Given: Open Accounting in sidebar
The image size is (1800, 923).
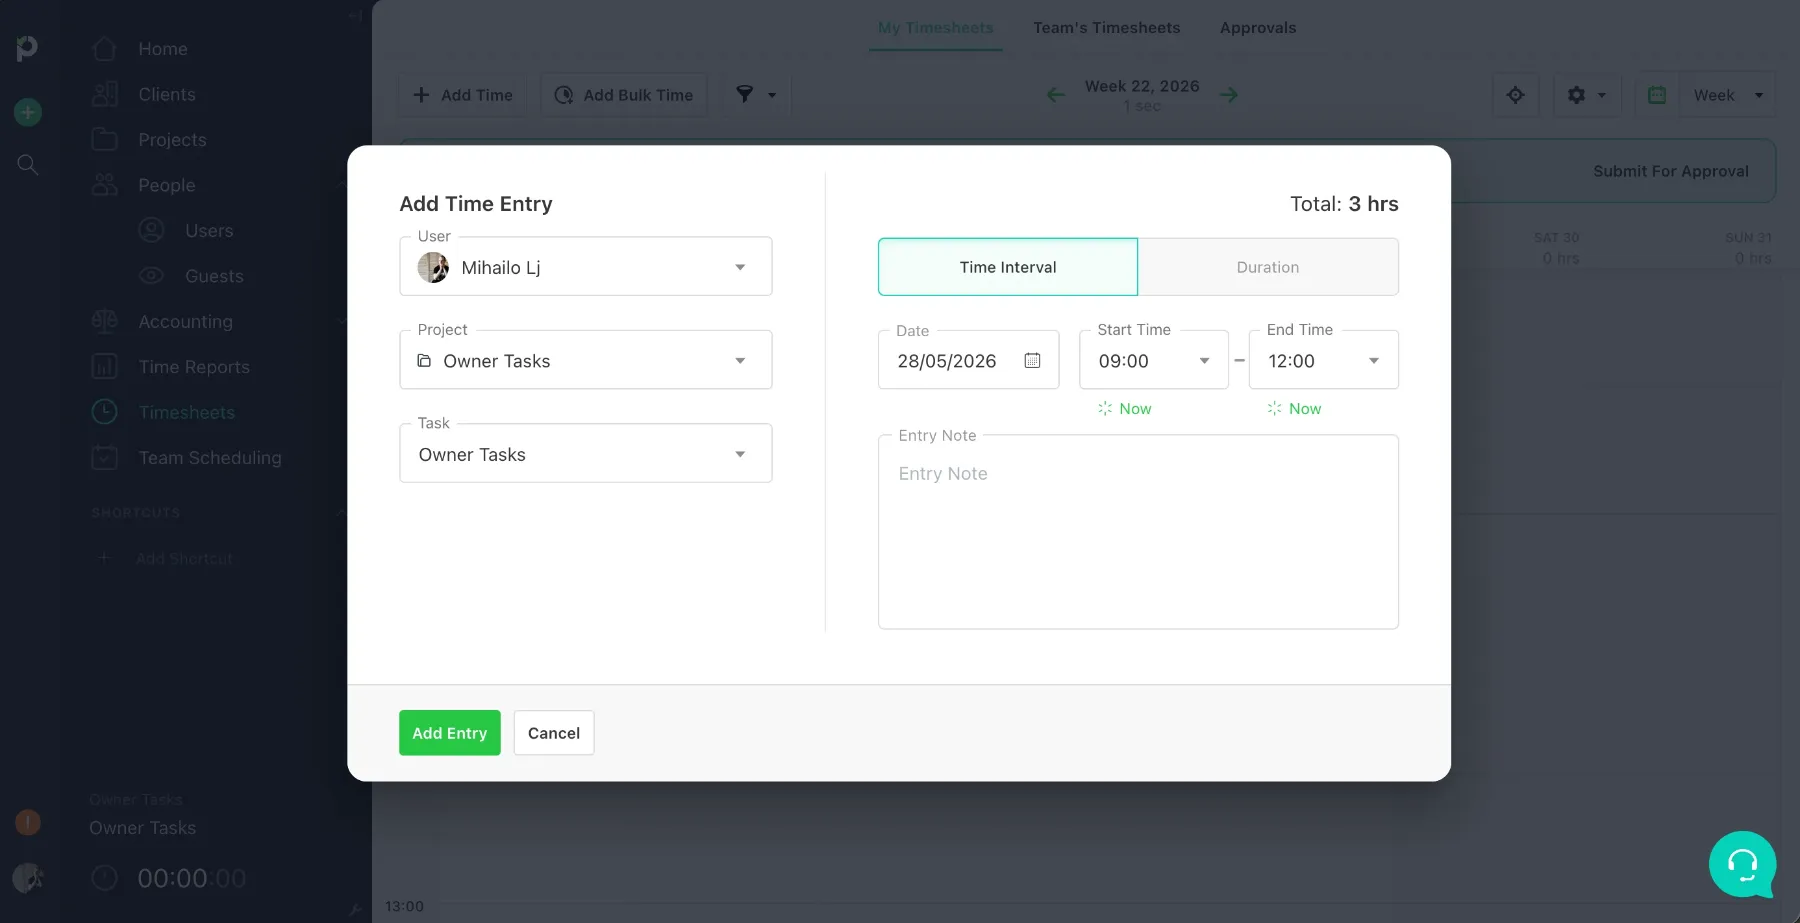Looking at the screenshot, I should [x=185, y=321].
